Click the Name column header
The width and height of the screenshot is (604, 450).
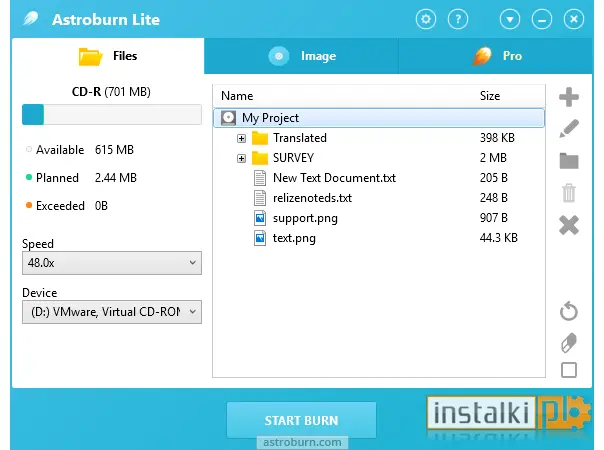tap(237, 96)
